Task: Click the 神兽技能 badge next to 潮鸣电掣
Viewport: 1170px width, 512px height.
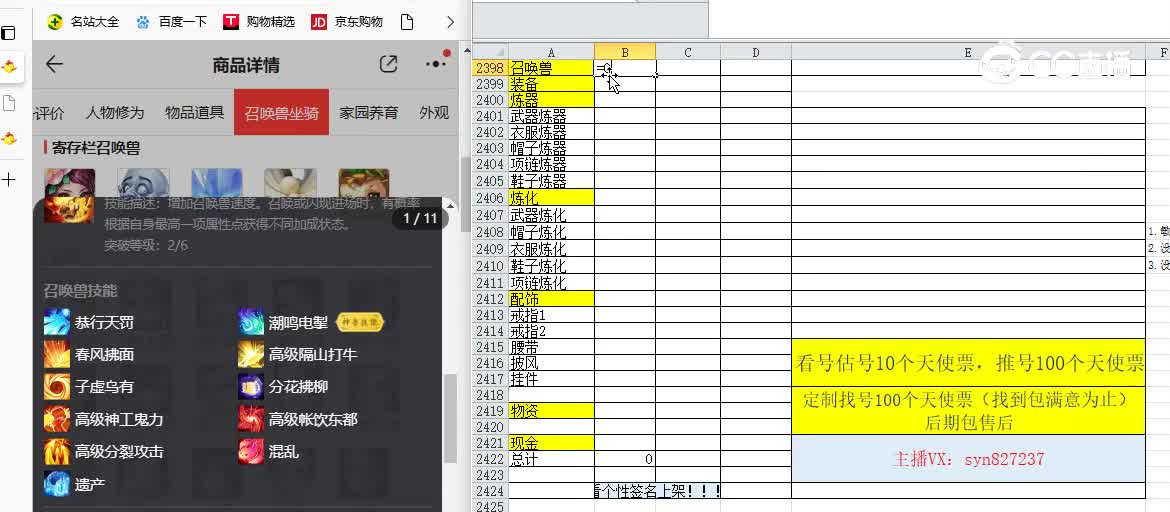Action: click(361, 322)
